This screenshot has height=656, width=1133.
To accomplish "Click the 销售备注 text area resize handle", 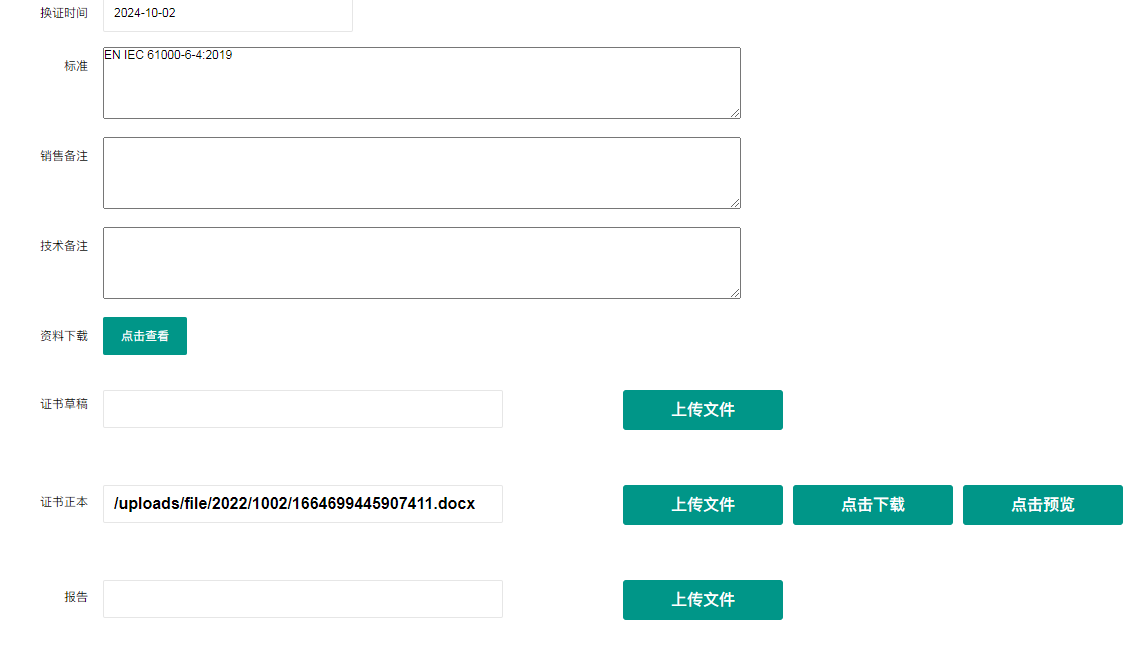I will tap(735, 203).
